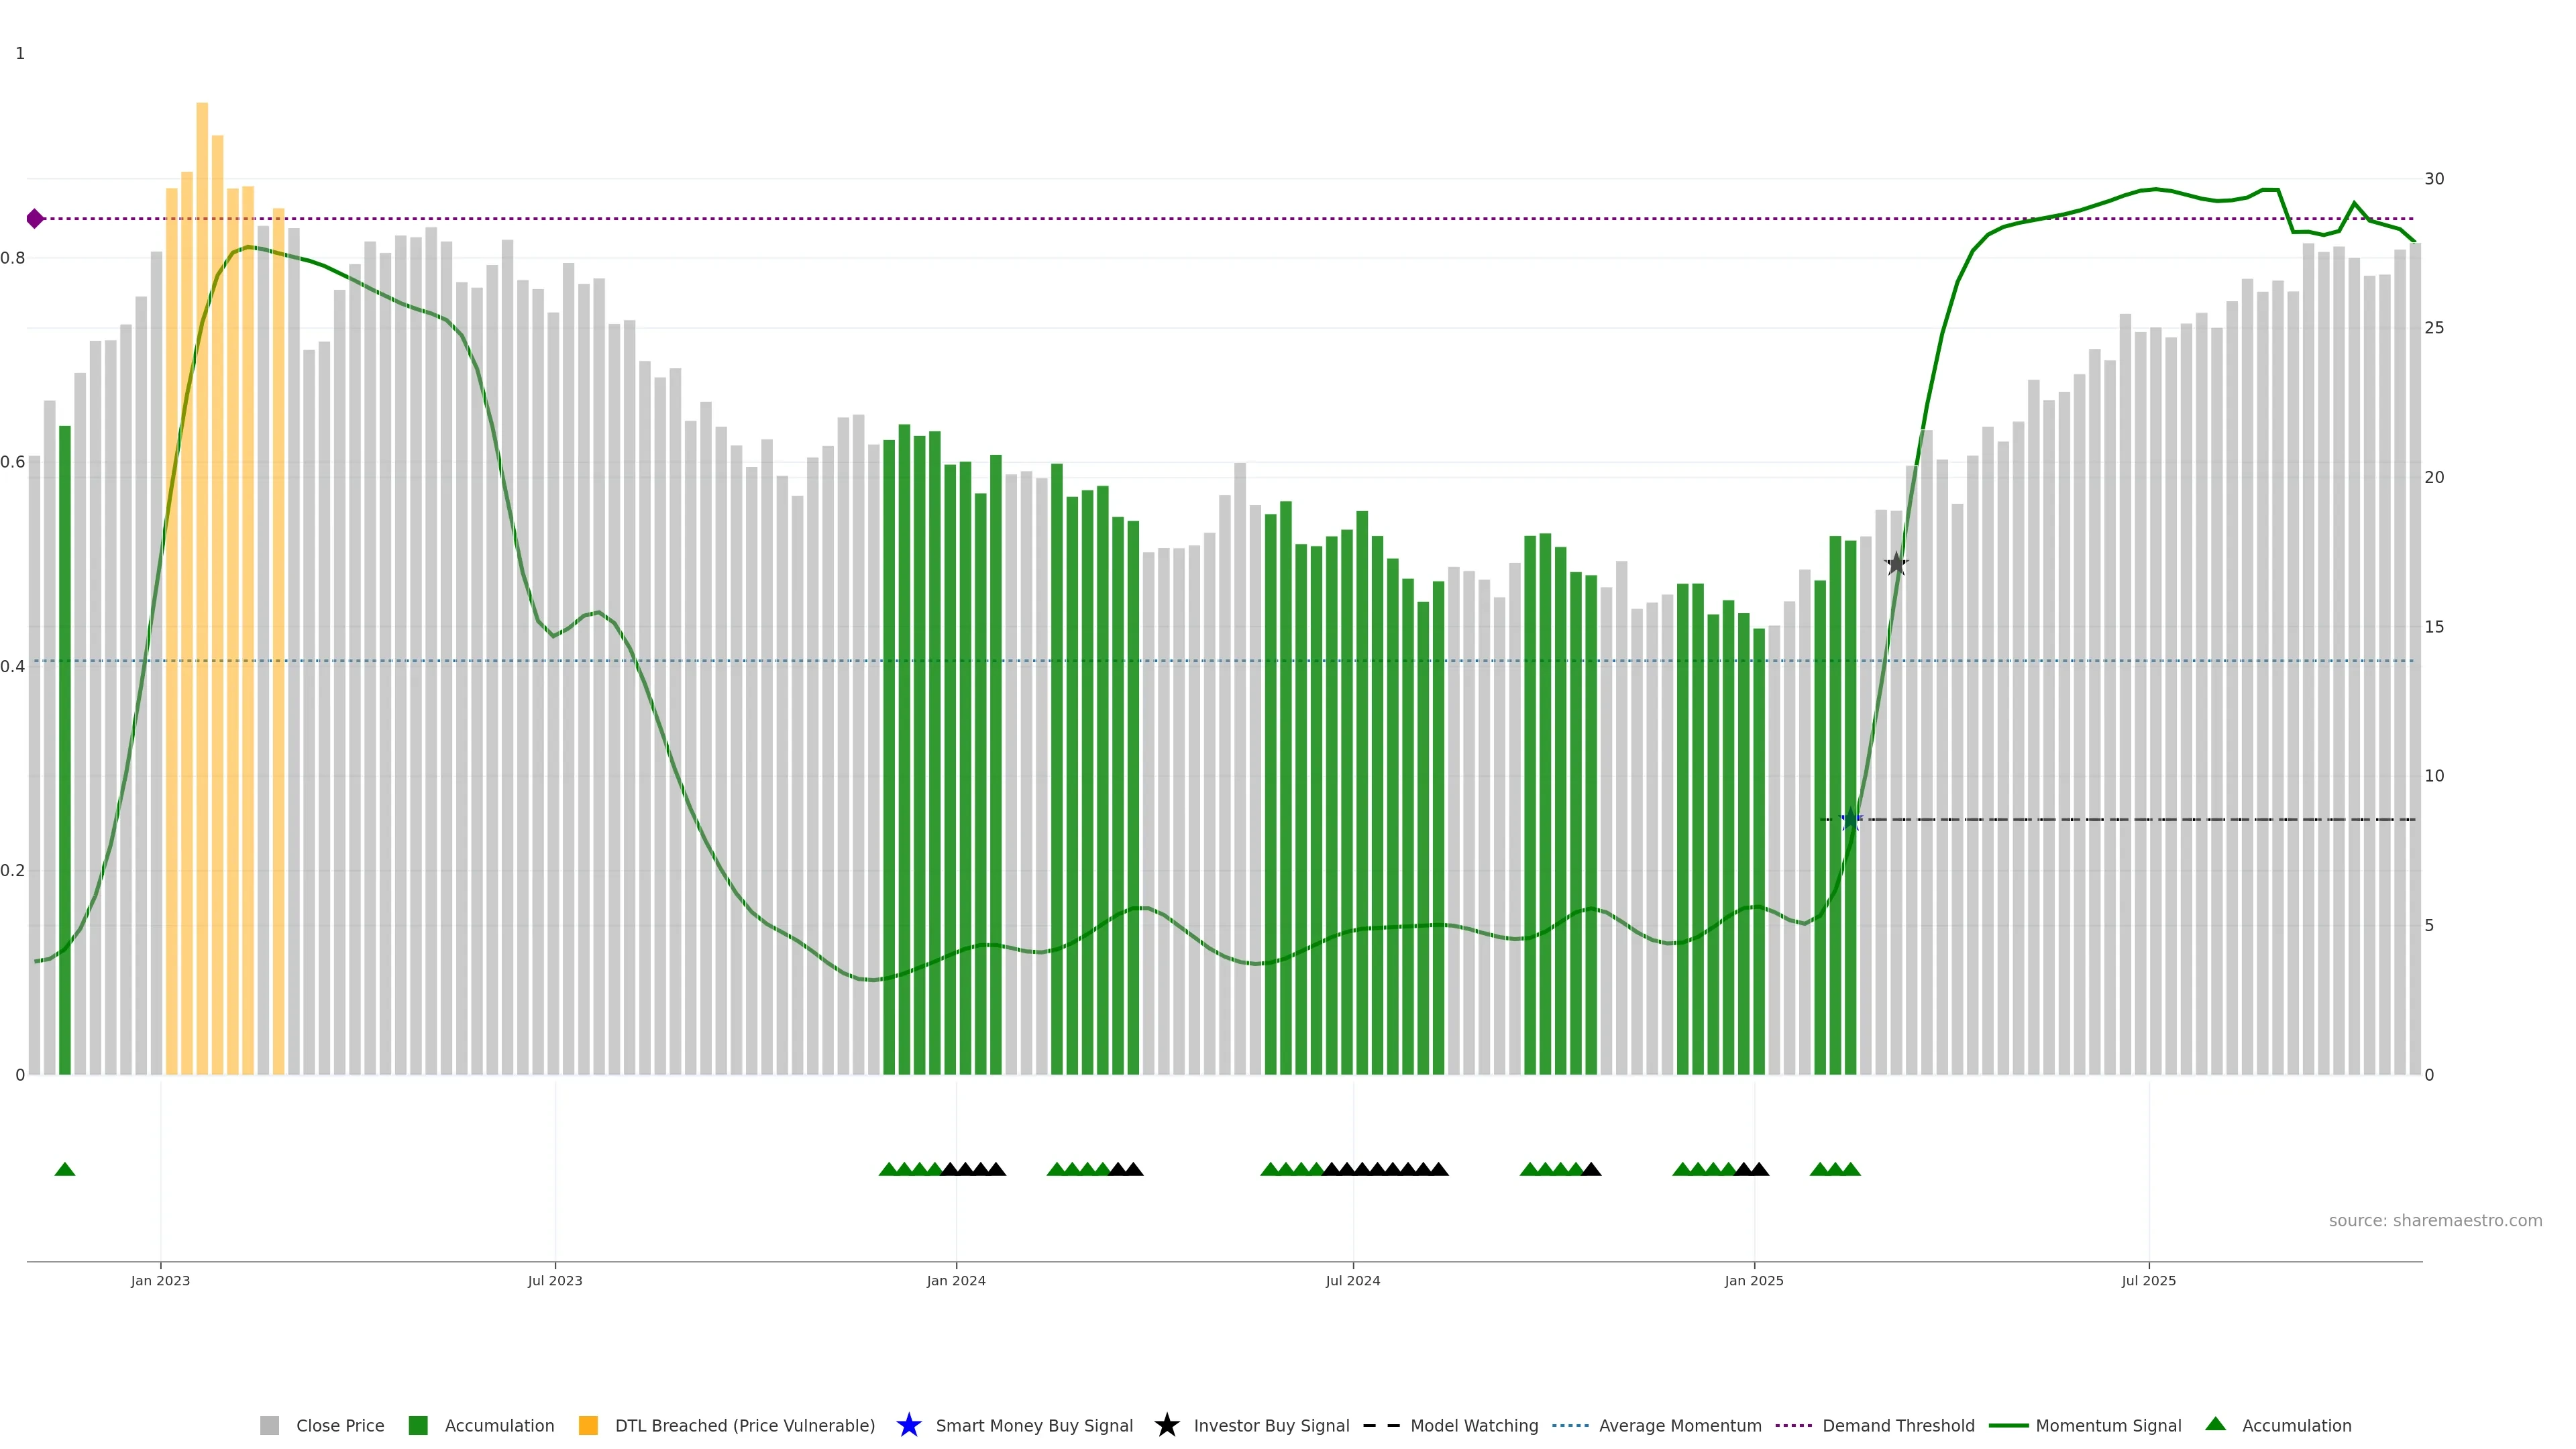The image size is (2576, 1449).
Task: Click the Average Momentum legend label
Action: [1679, 1425]
